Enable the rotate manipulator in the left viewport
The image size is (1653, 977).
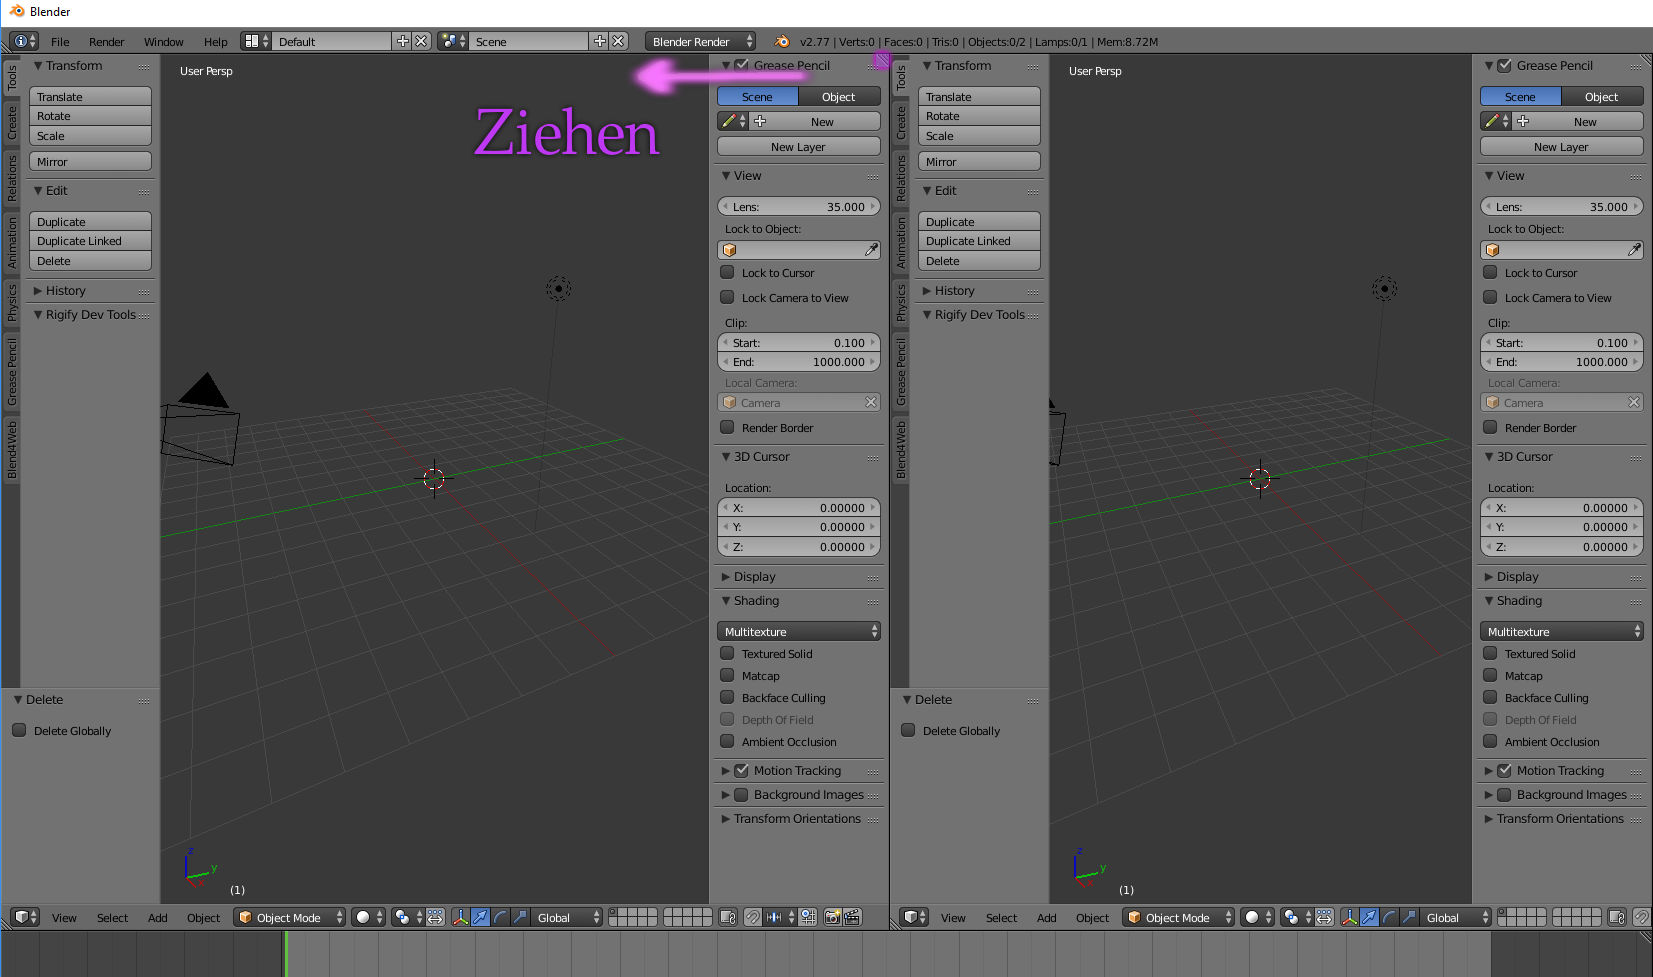[500, 917]
